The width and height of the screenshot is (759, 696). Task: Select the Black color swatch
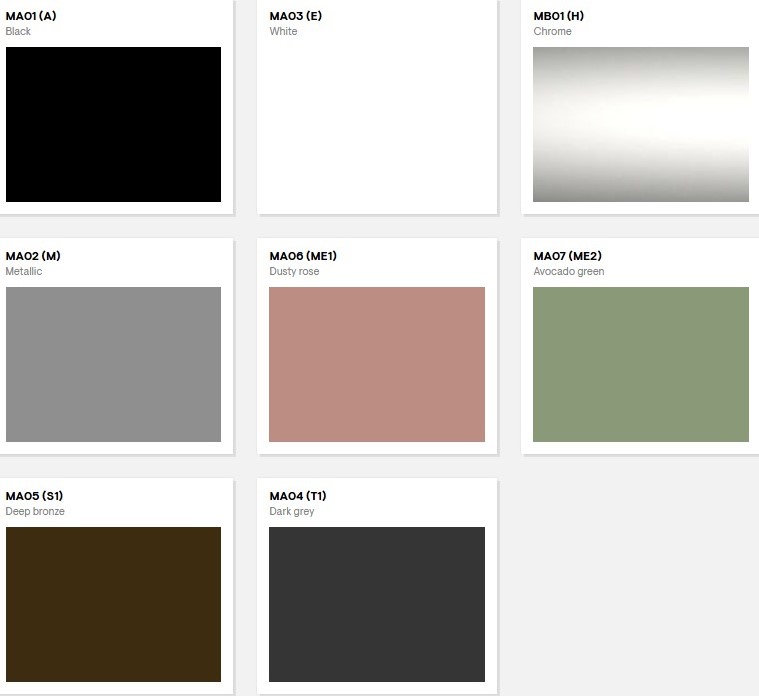point(113,124)
